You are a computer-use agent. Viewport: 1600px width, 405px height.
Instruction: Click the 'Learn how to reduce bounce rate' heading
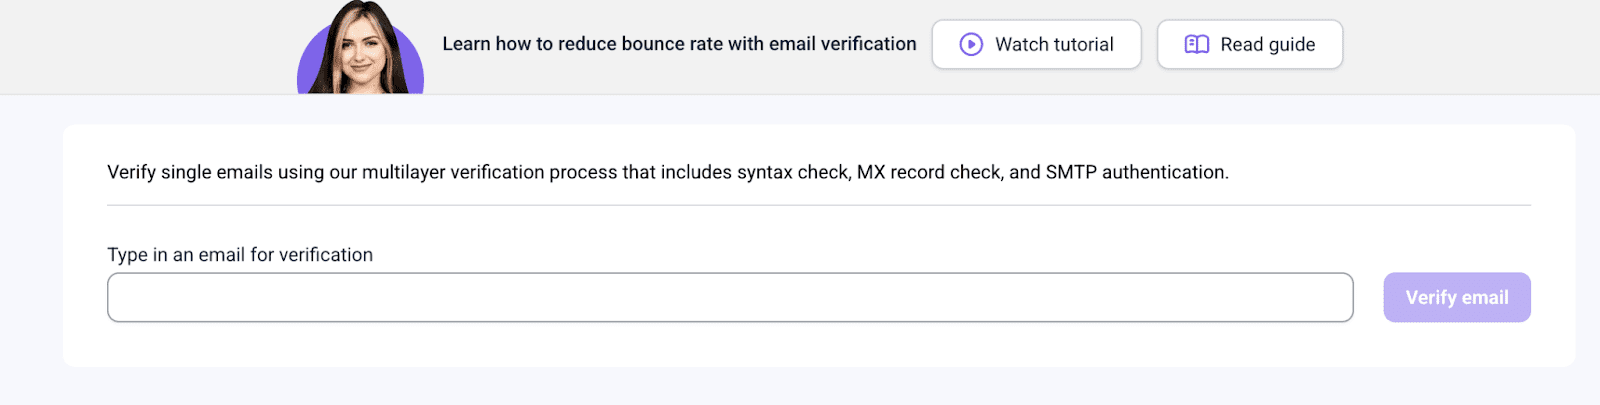point(679,44)
